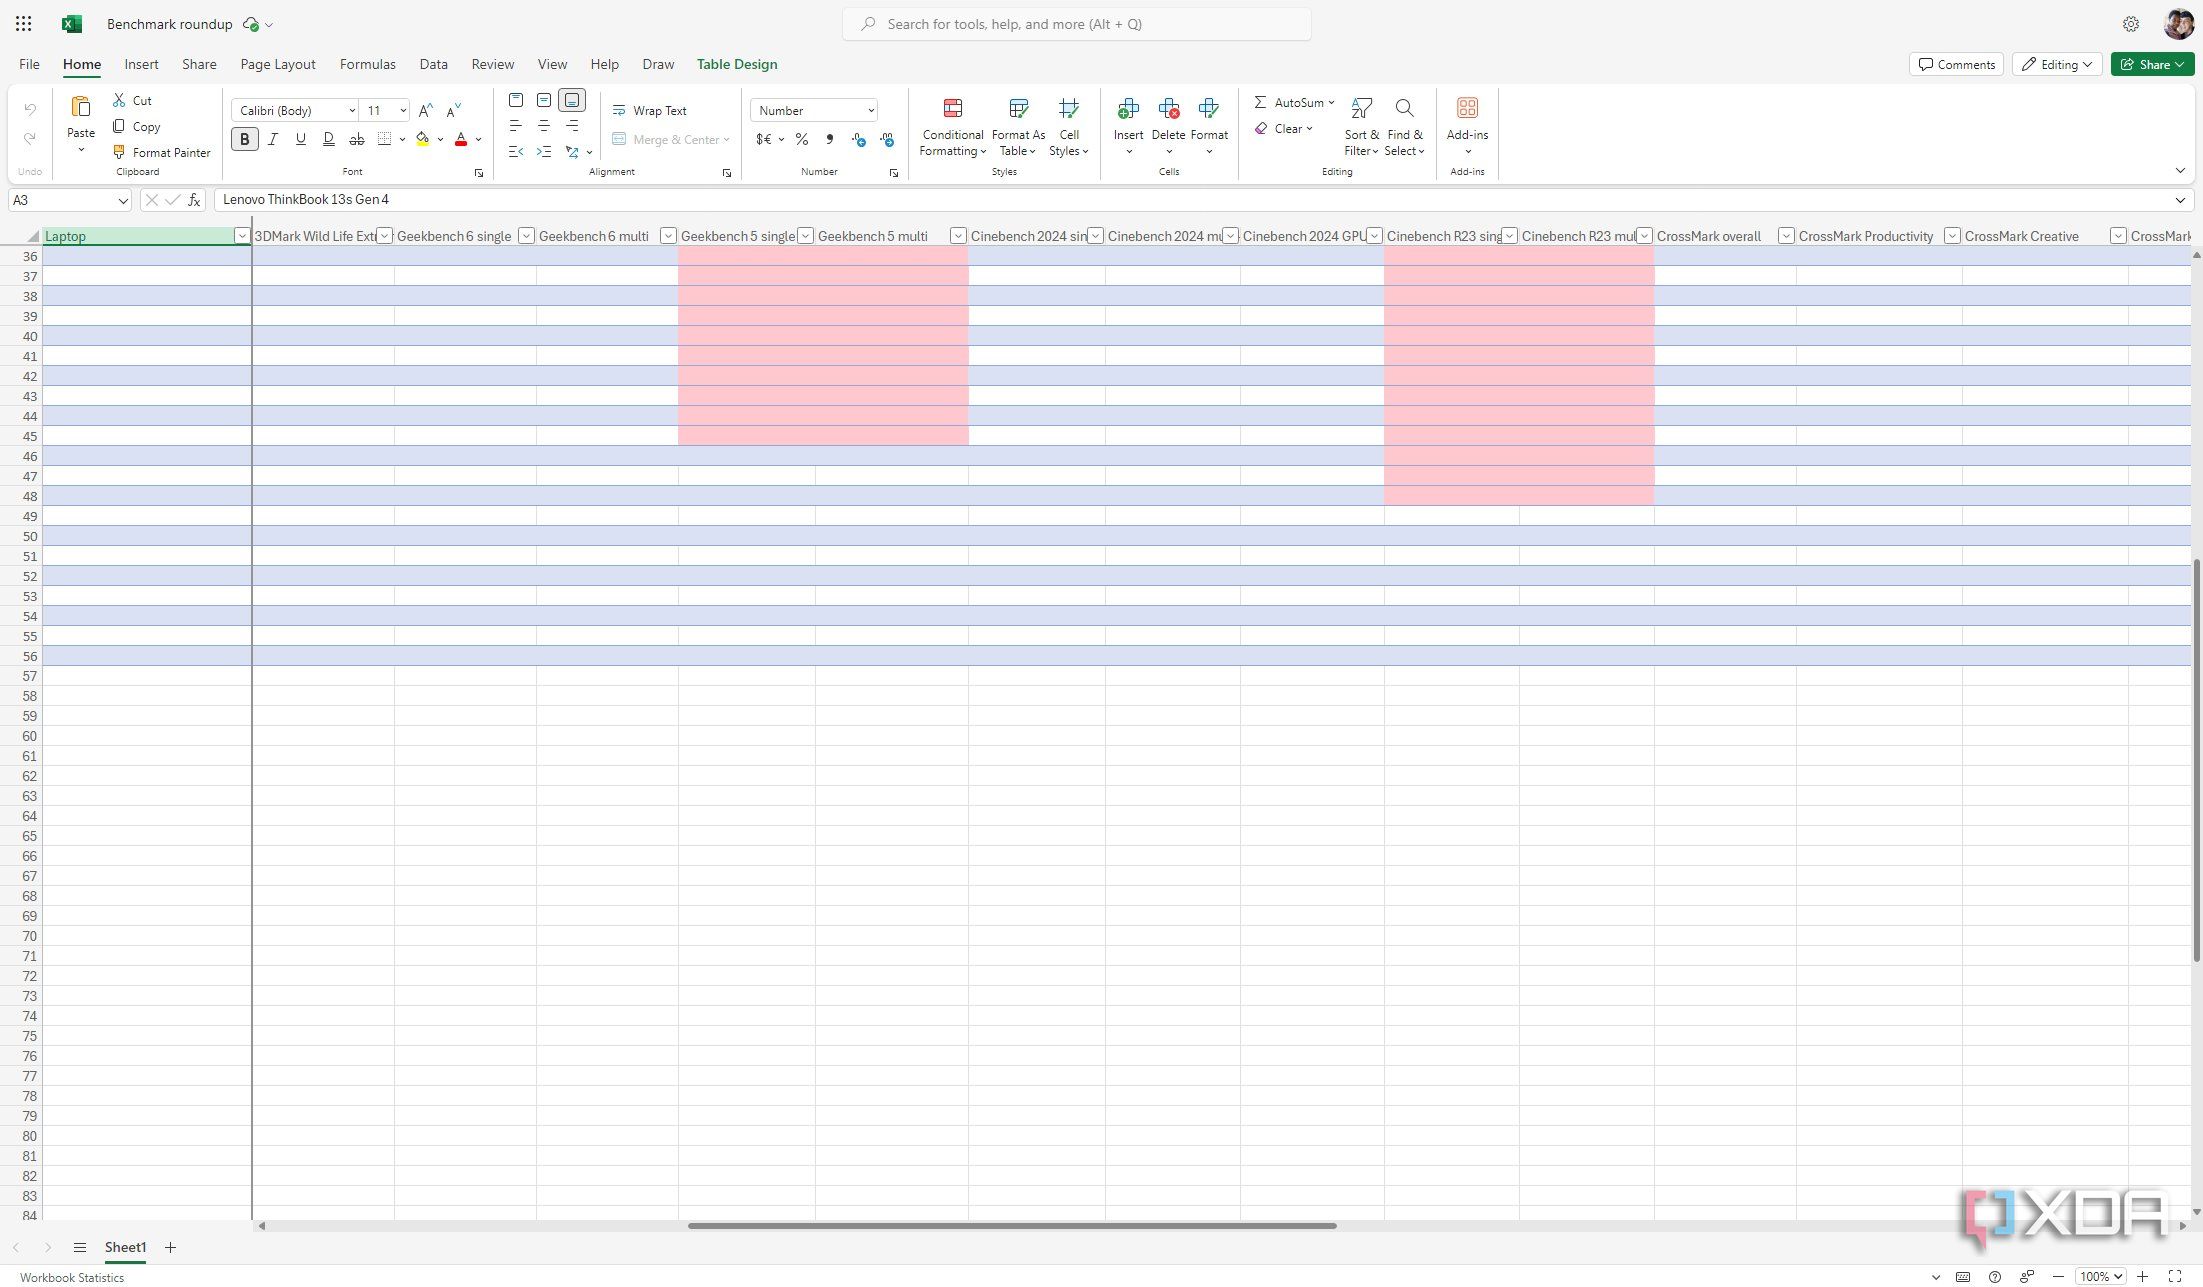This screenshot has width=2203, height=1287.
Task: Open Format As Table gallery
Action: (x=1018, y=127)
